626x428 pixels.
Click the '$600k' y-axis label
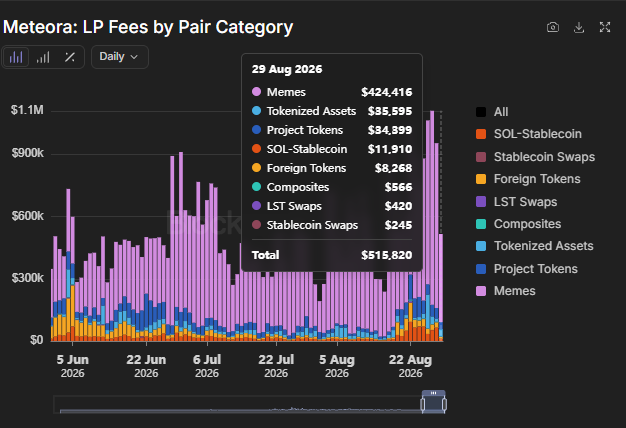pos(28,216)
